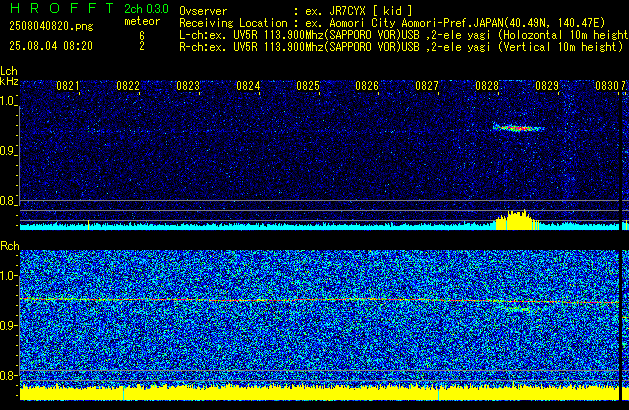Click the HROFFT title text

coord(61,8)
